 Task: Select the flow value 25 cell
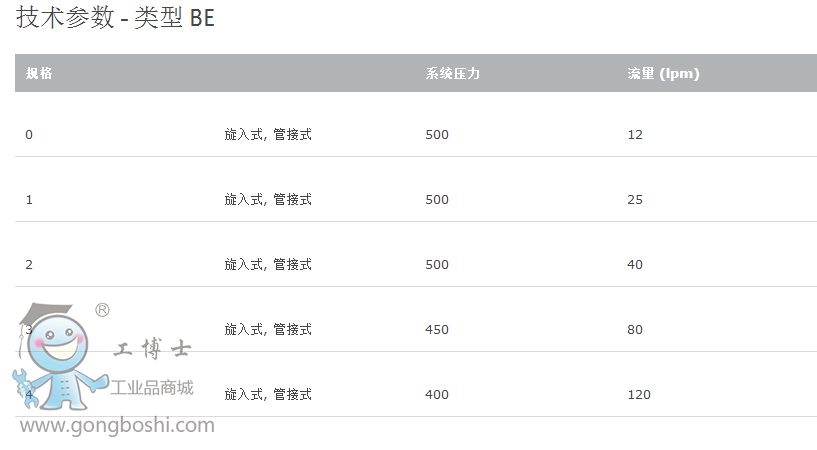click(635, 199)
